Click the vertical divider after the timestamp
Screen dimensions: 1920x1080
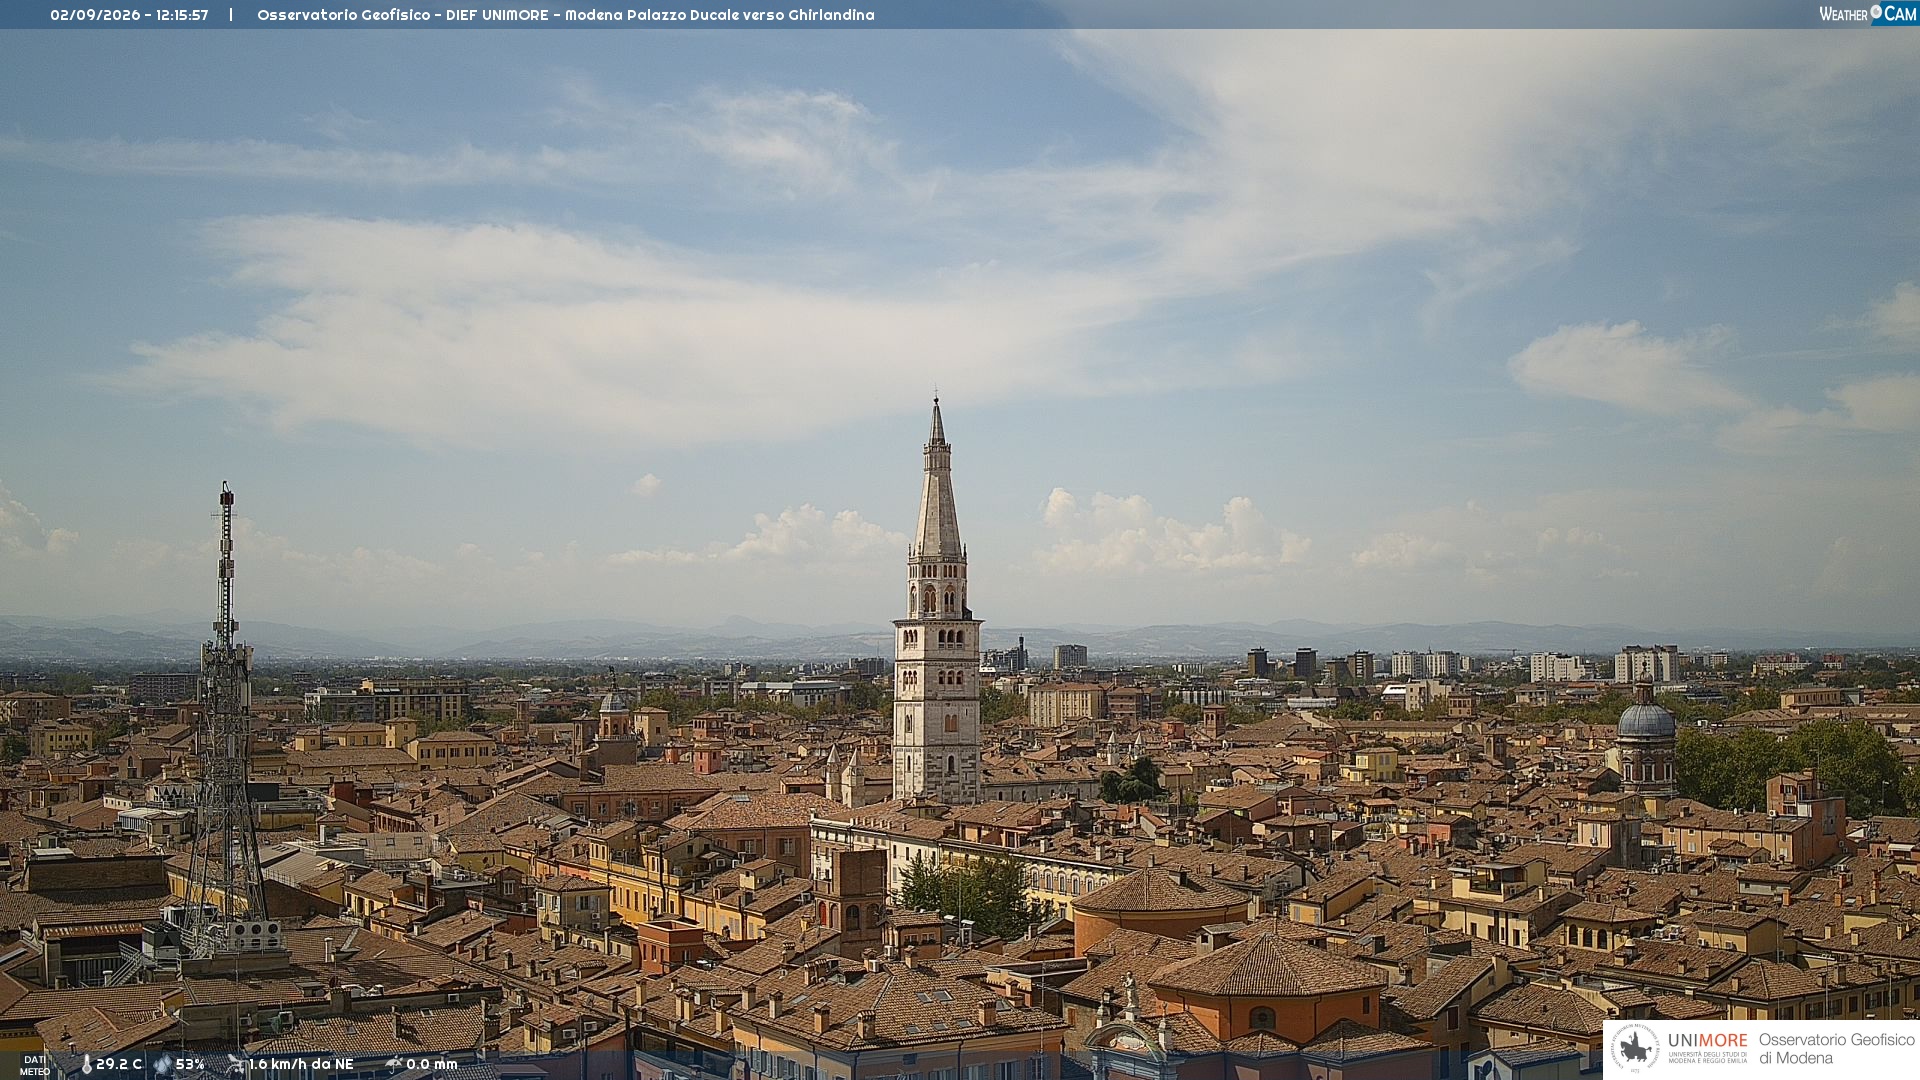pos(231,15)
